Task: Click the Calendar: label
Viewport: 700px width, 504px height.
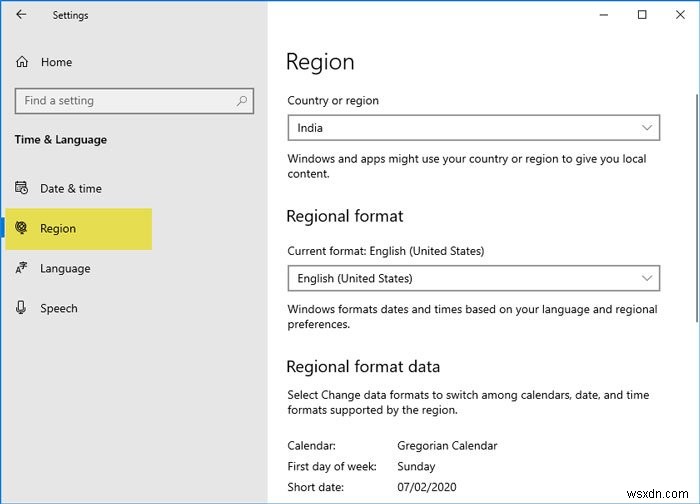Action: coord(312,446)
